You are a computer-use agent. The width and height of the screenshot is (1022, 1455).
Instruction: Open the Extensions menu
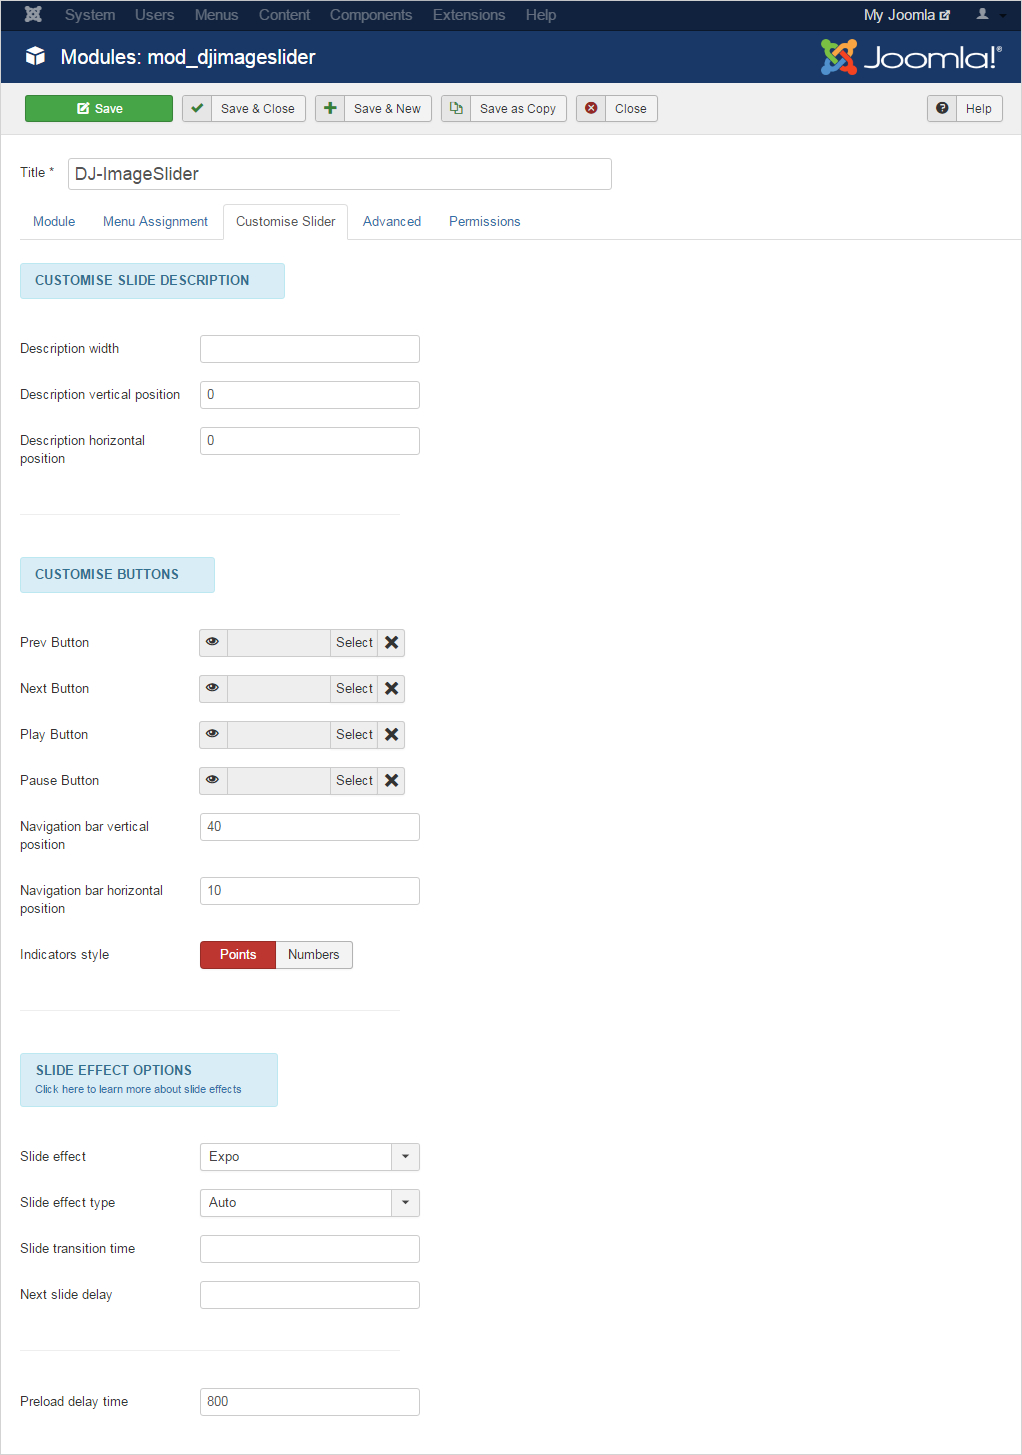coord(468,15)
